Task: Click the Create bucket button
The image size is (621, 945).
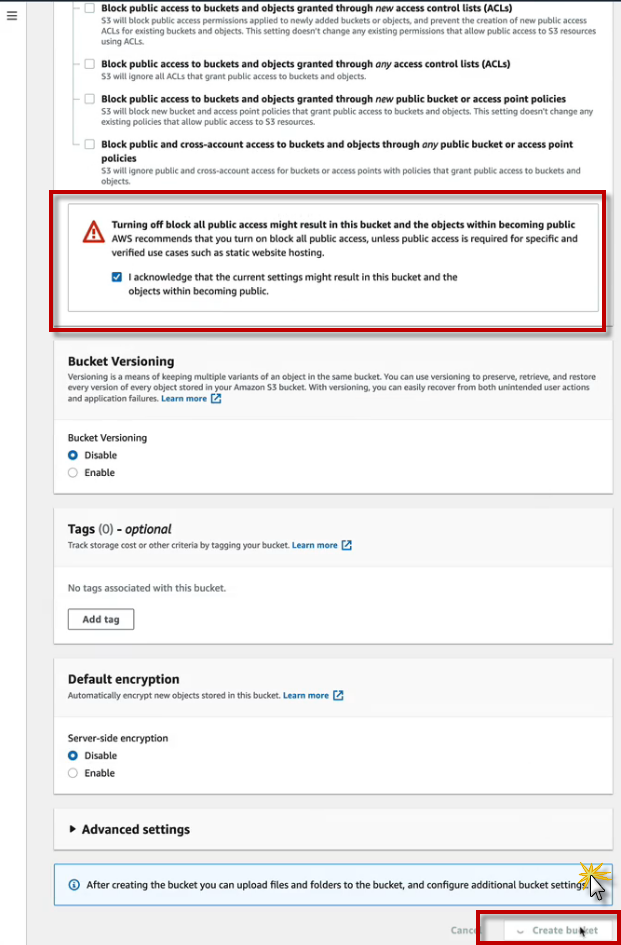Action: coord(556,930)
